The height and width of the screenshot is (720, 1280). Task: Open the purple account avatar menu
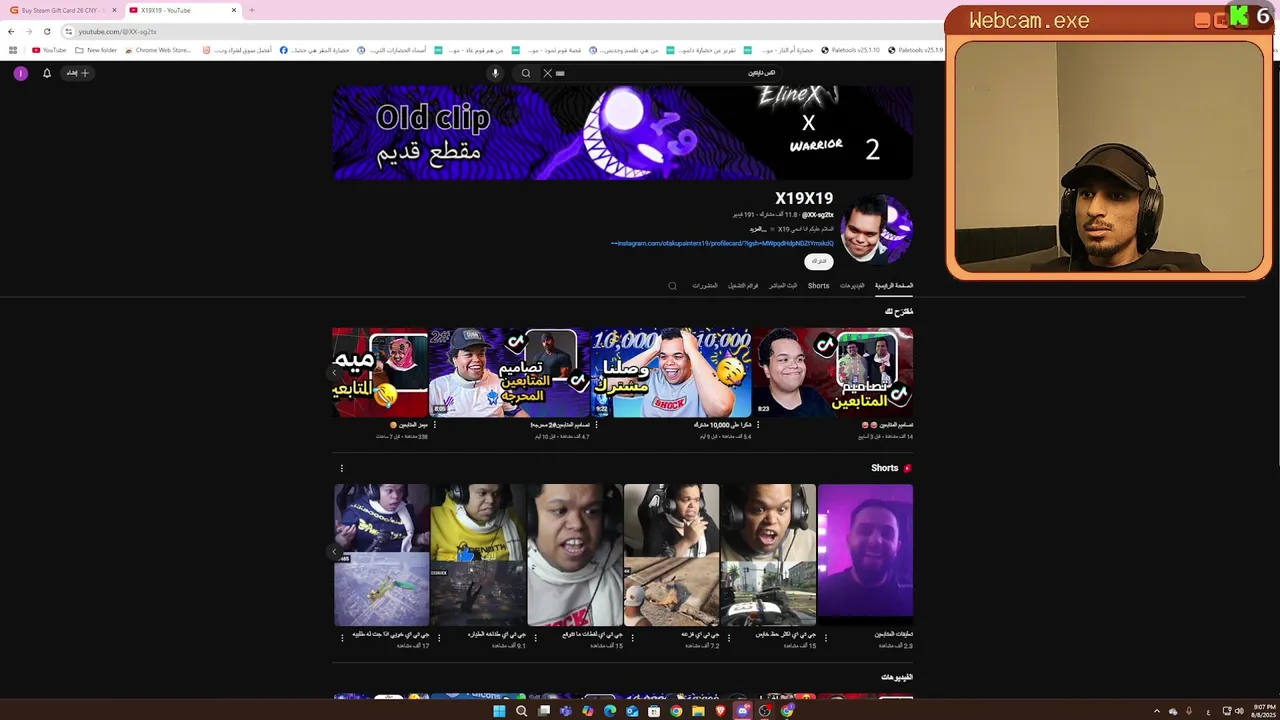click(20, 73)
